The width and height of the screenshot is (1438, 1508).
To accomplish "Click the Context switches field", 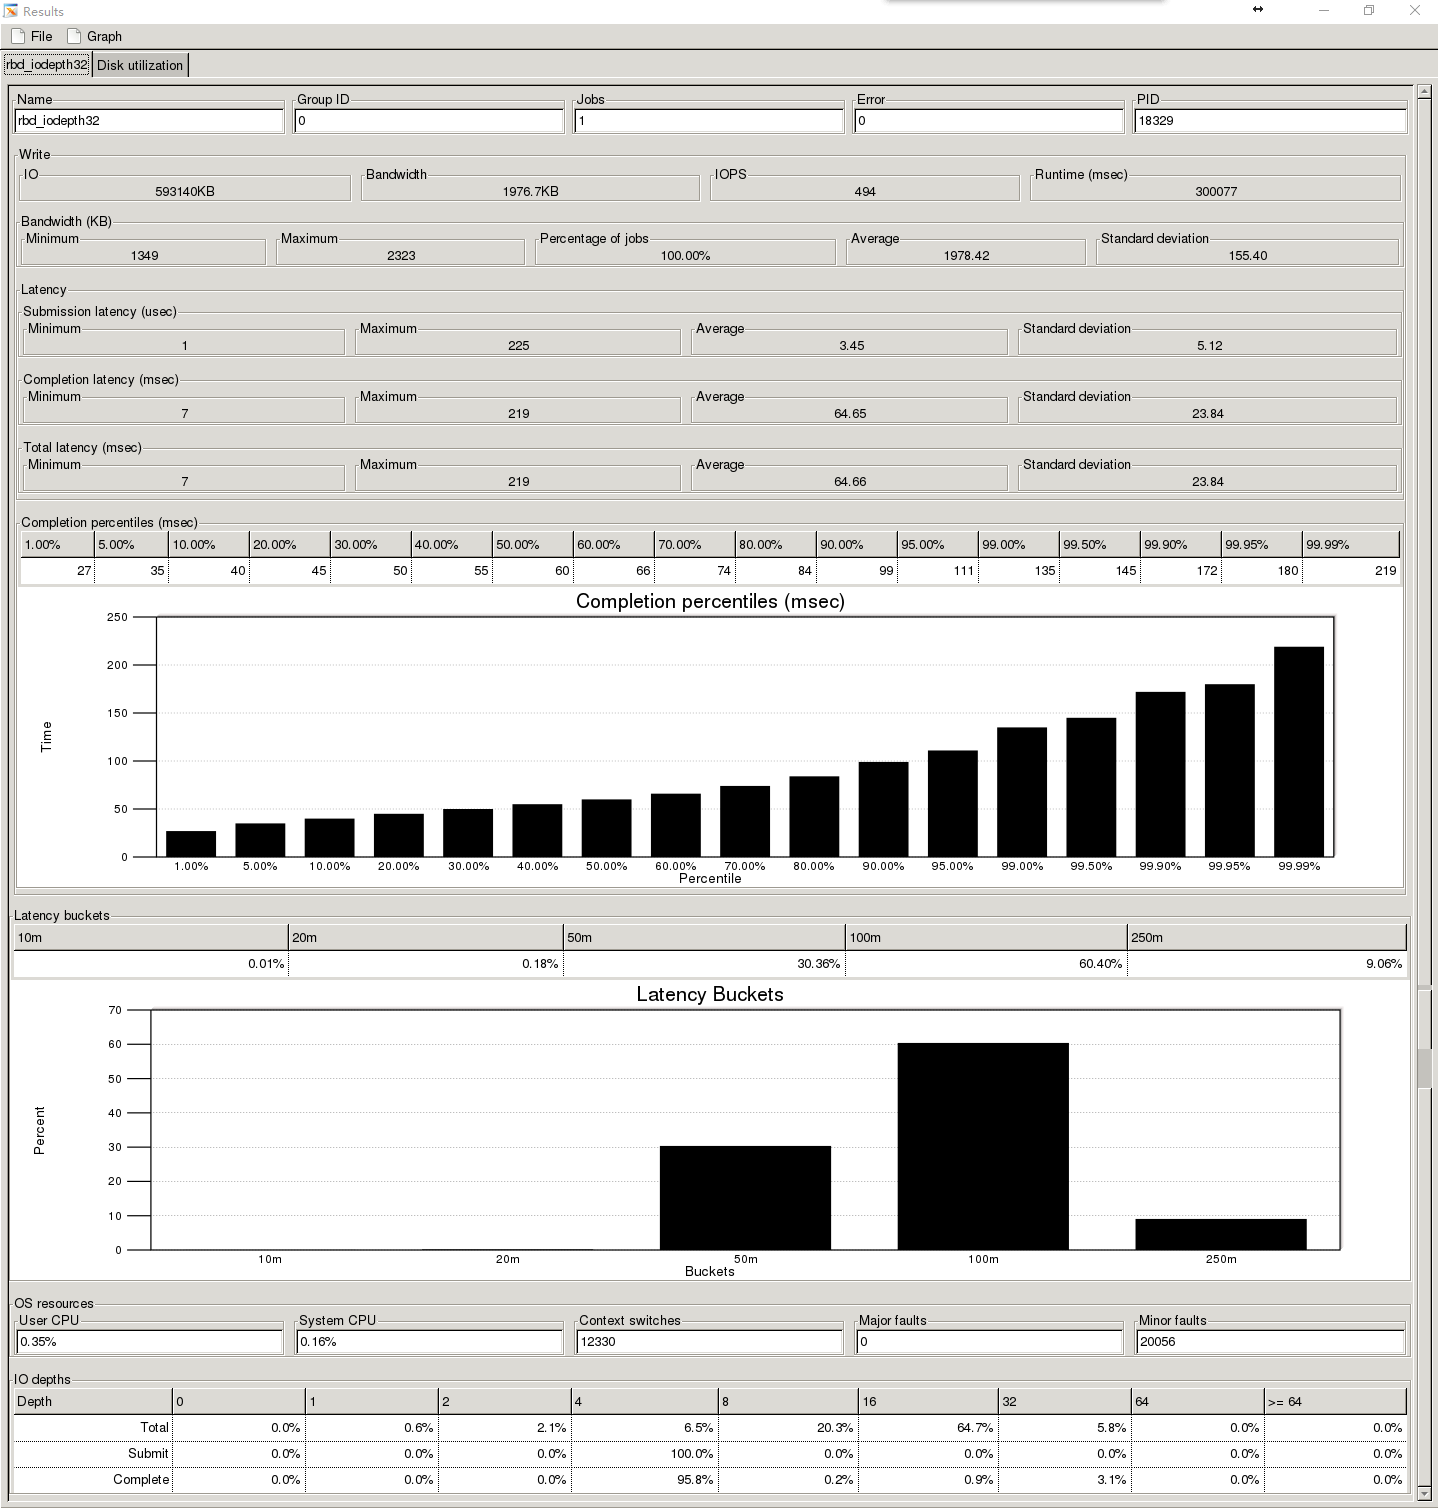I will (710, 1341).
